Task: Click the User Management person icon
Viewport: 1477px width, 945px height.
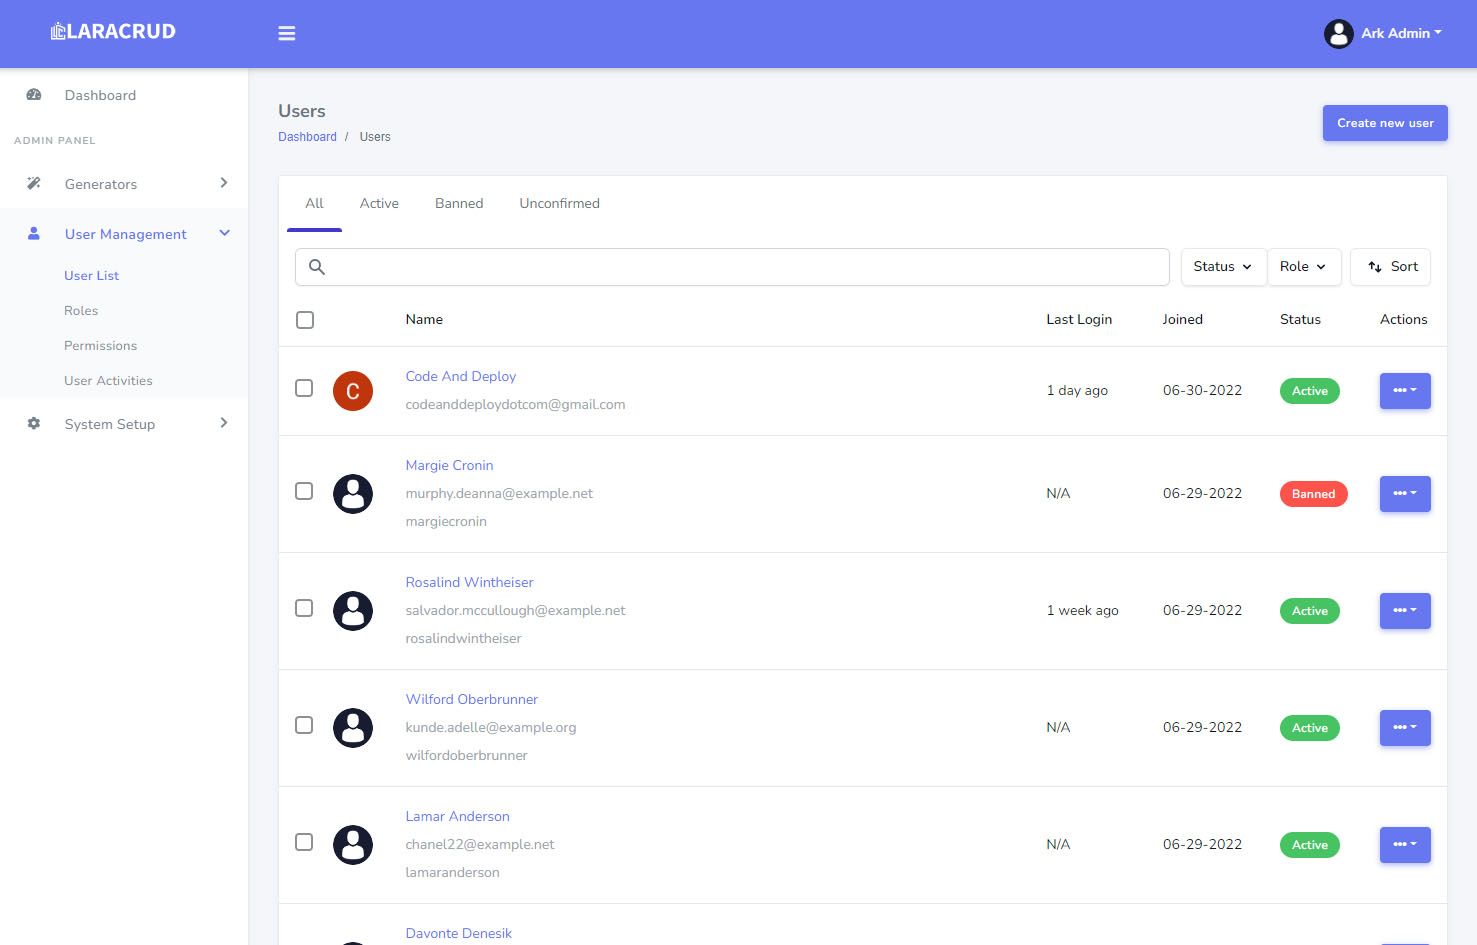Action: pos(34,234)
